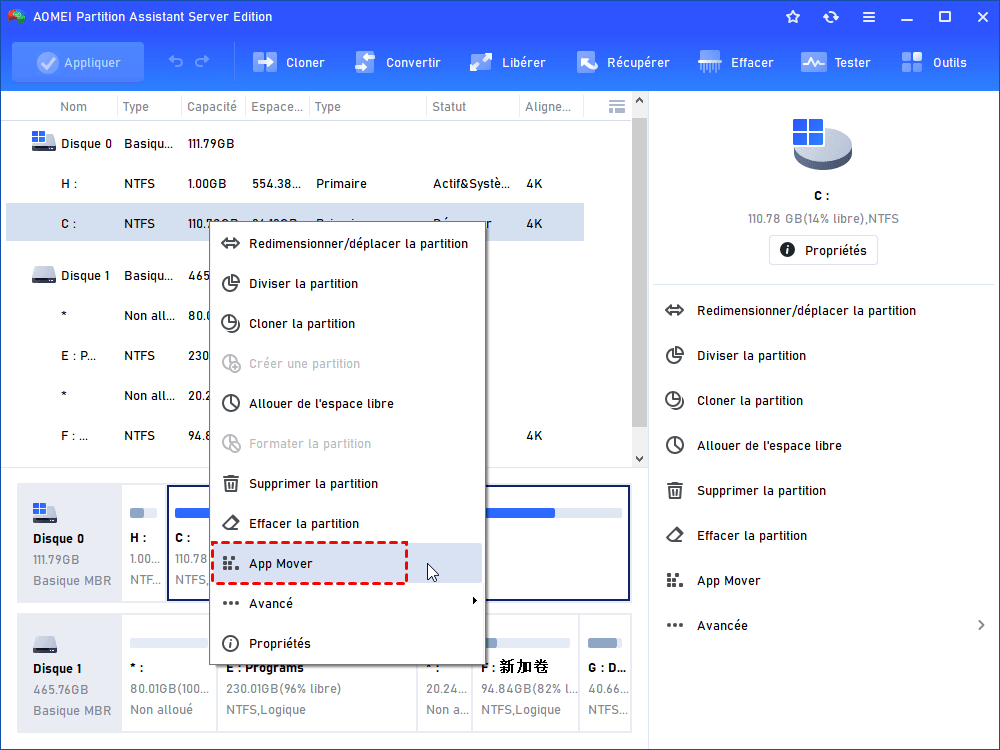Screen dimensions: 1000x750
Task: Click resize arrows icon in right panel
Action: (675, 311)
